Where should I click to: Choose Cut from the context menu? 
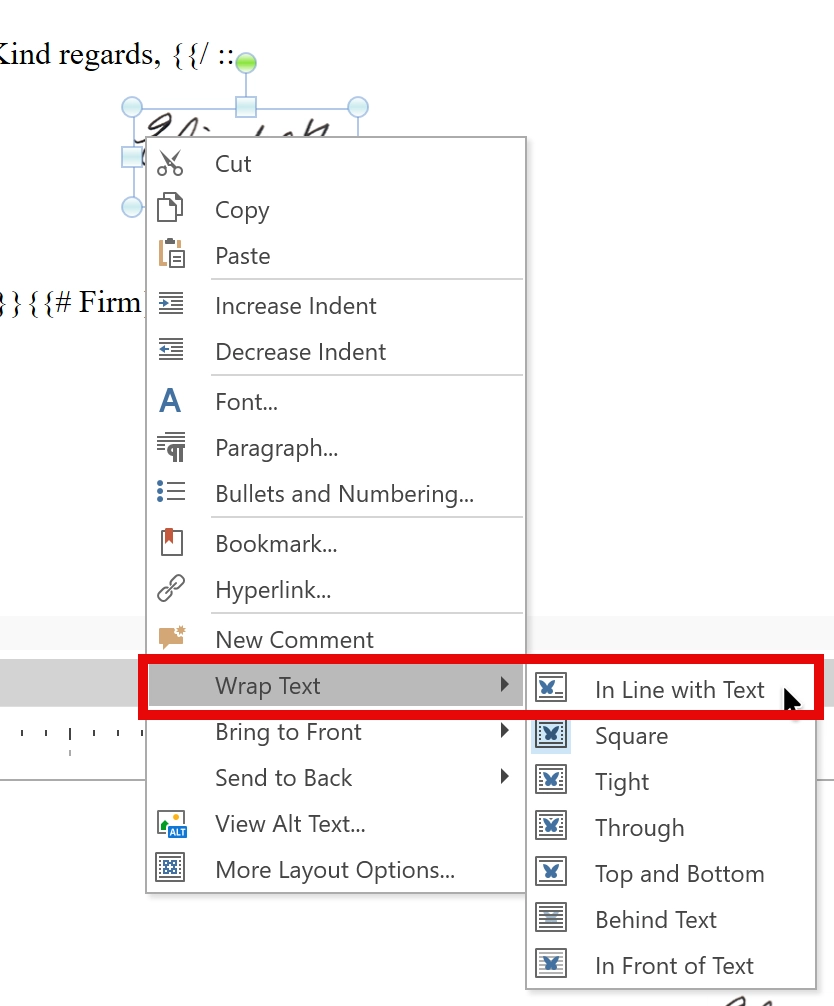click(x=336, y=164)
